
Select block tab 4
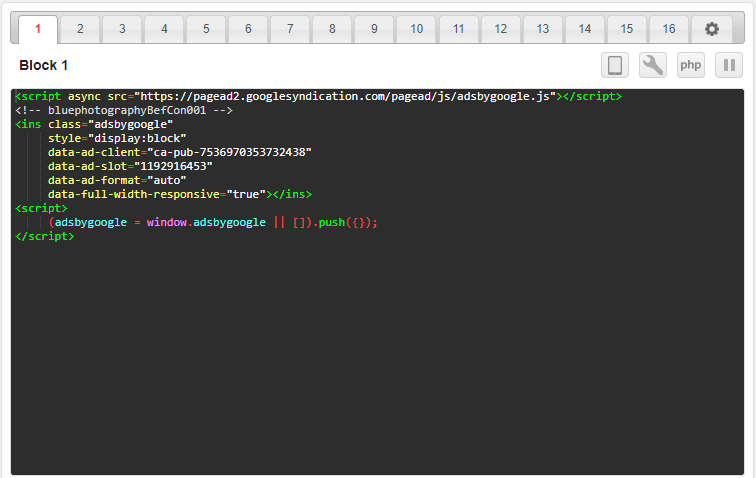click(x=164, y=29)
